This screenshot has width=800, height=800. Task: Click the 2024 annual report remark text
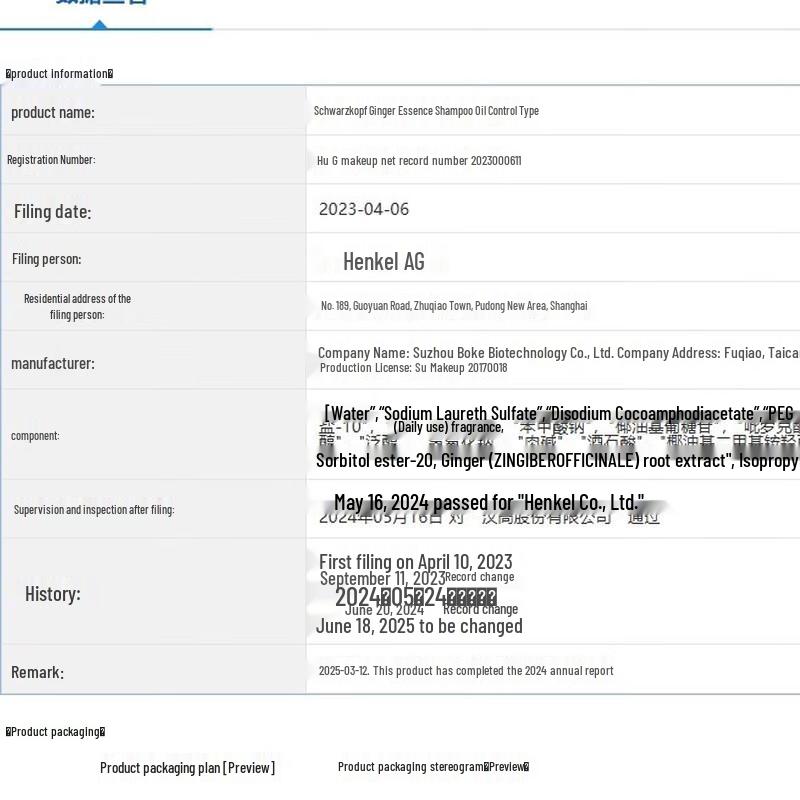click(466, 671)
